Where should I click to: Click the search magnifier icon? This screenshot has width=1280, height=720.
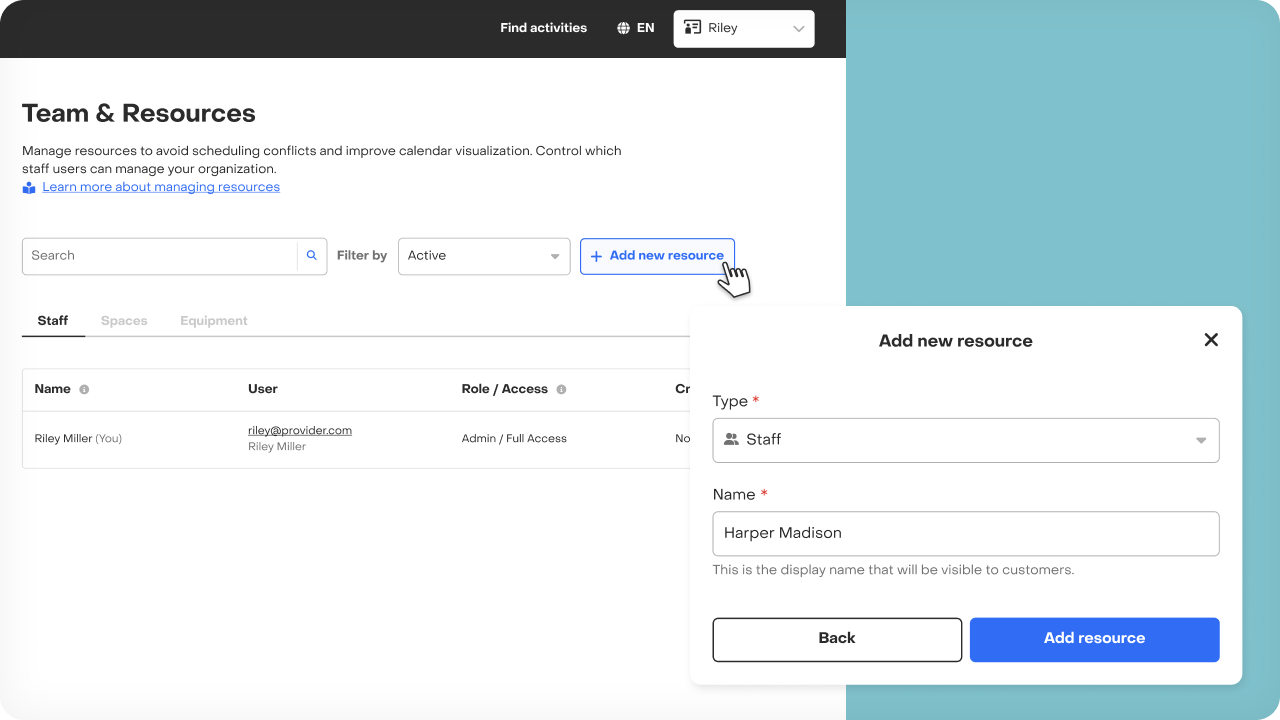tap(311, 256)
